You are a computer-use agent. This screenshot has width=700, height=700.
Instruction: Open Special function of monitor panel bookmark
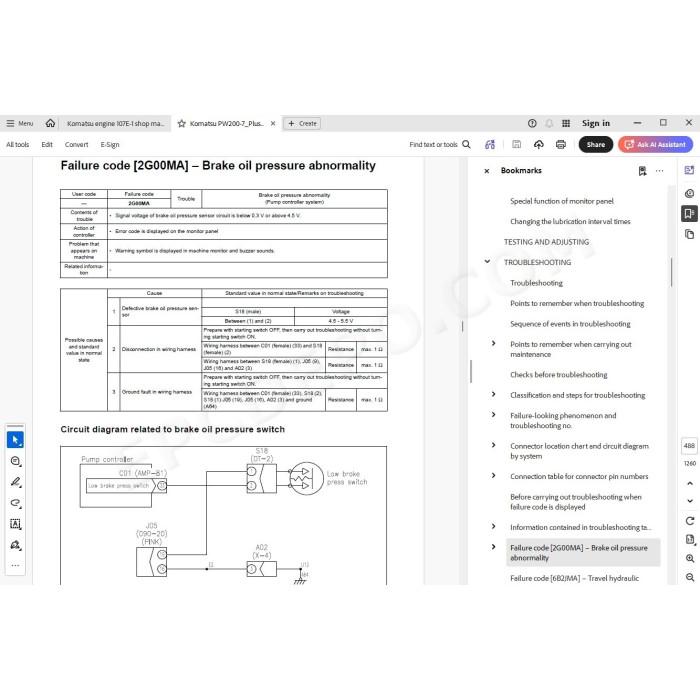(x=562, y=201)
